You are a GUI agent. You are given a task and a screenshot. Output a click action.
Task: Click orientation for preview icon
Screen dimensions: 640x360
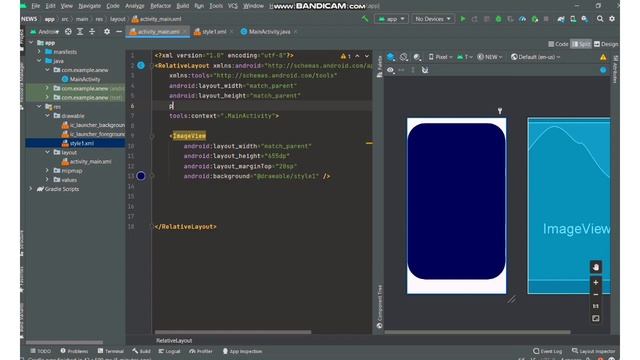click(404, 57)
